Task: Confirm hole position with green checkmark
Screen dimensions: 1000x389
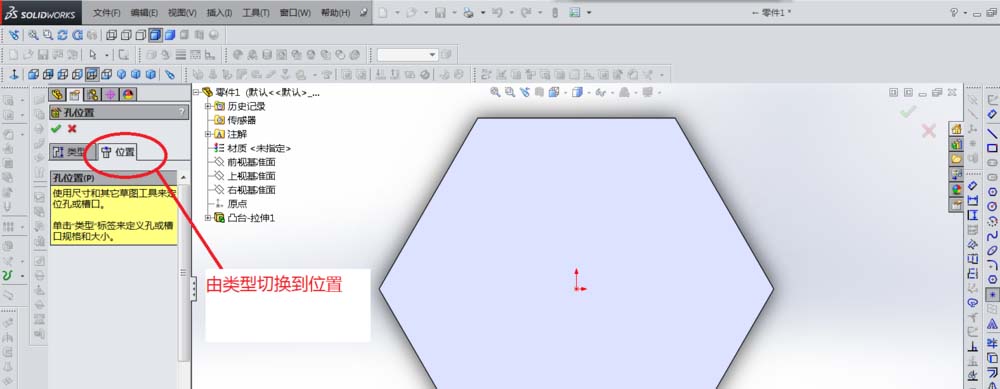Action: (x=56, y=129)
